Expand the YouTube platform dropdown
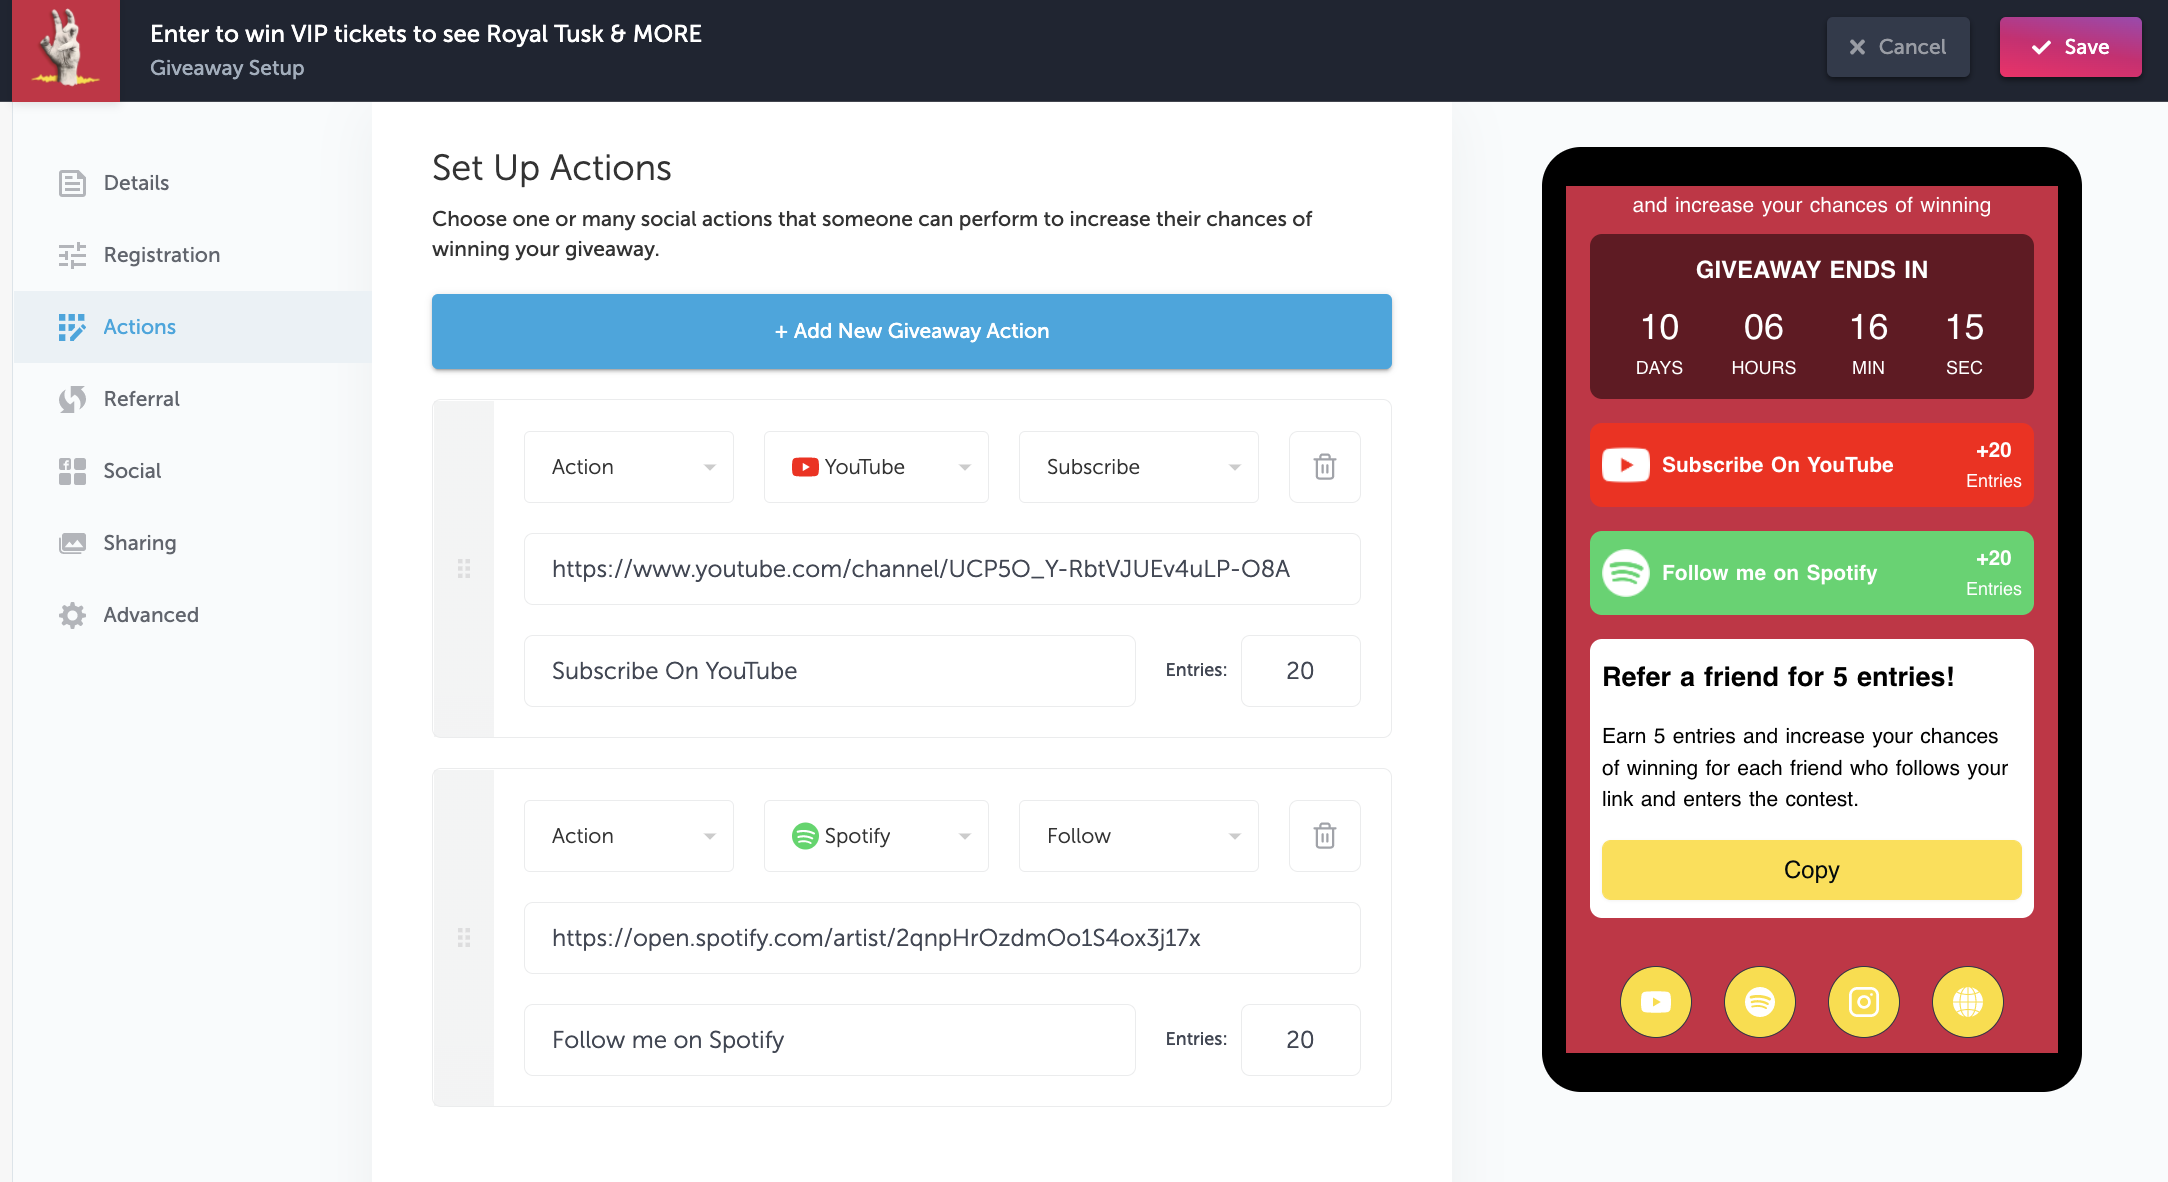2168x1182 pixels. 874,466
